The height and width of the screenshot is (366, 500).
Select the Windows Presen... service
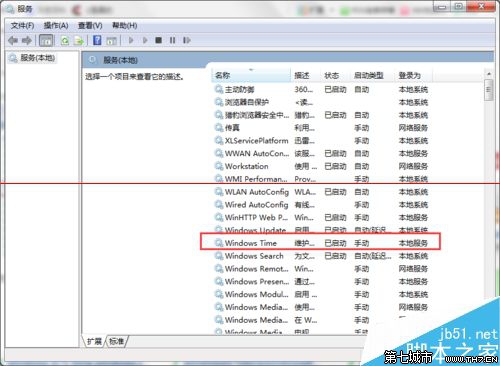point(321,282)
